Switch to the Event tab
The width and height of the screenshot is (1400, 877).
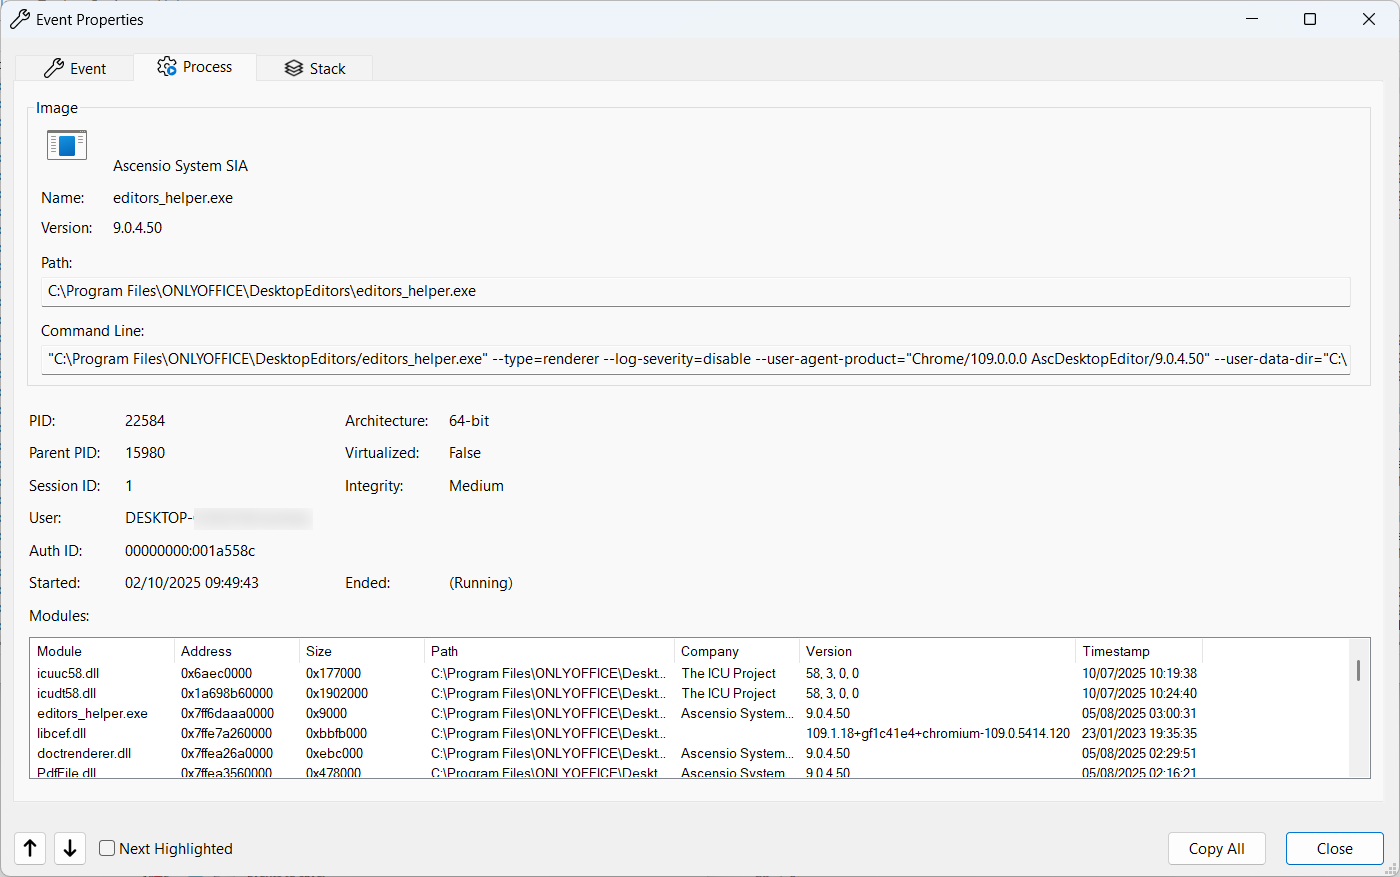click(x=75, y=68)
